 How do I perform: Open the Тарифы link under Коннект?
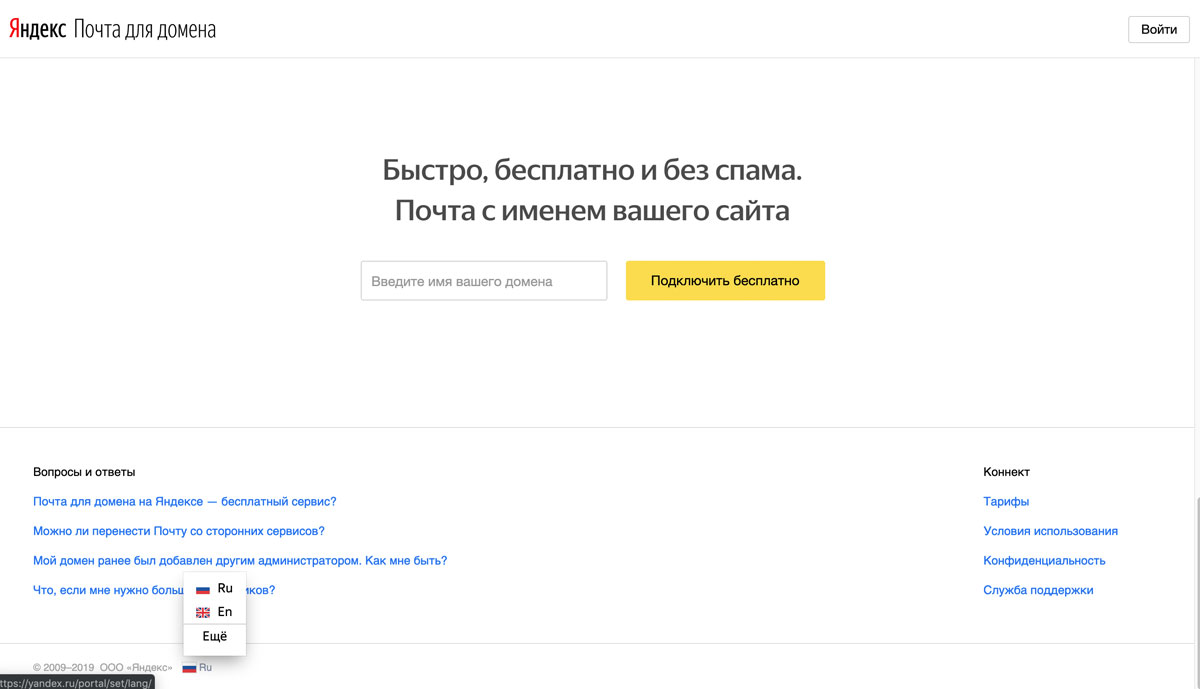[1006, 501]
